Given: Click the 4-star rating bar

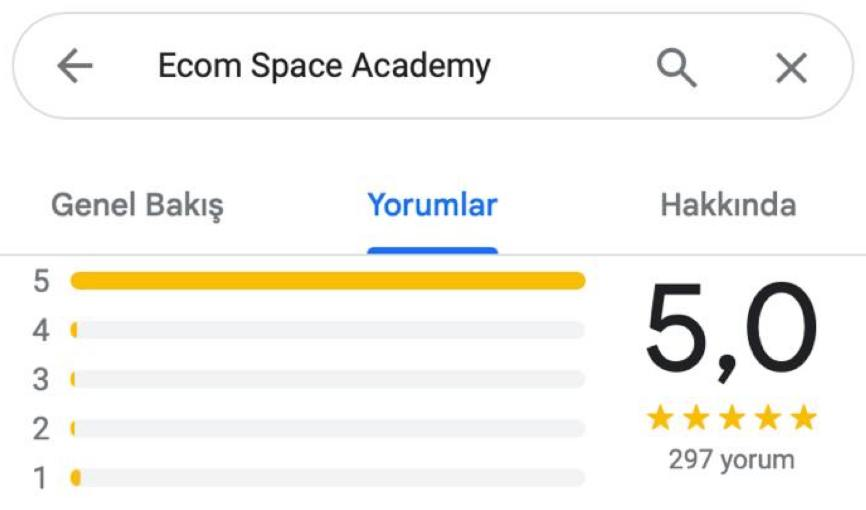Looking at the screenshot, I should 327,330.
